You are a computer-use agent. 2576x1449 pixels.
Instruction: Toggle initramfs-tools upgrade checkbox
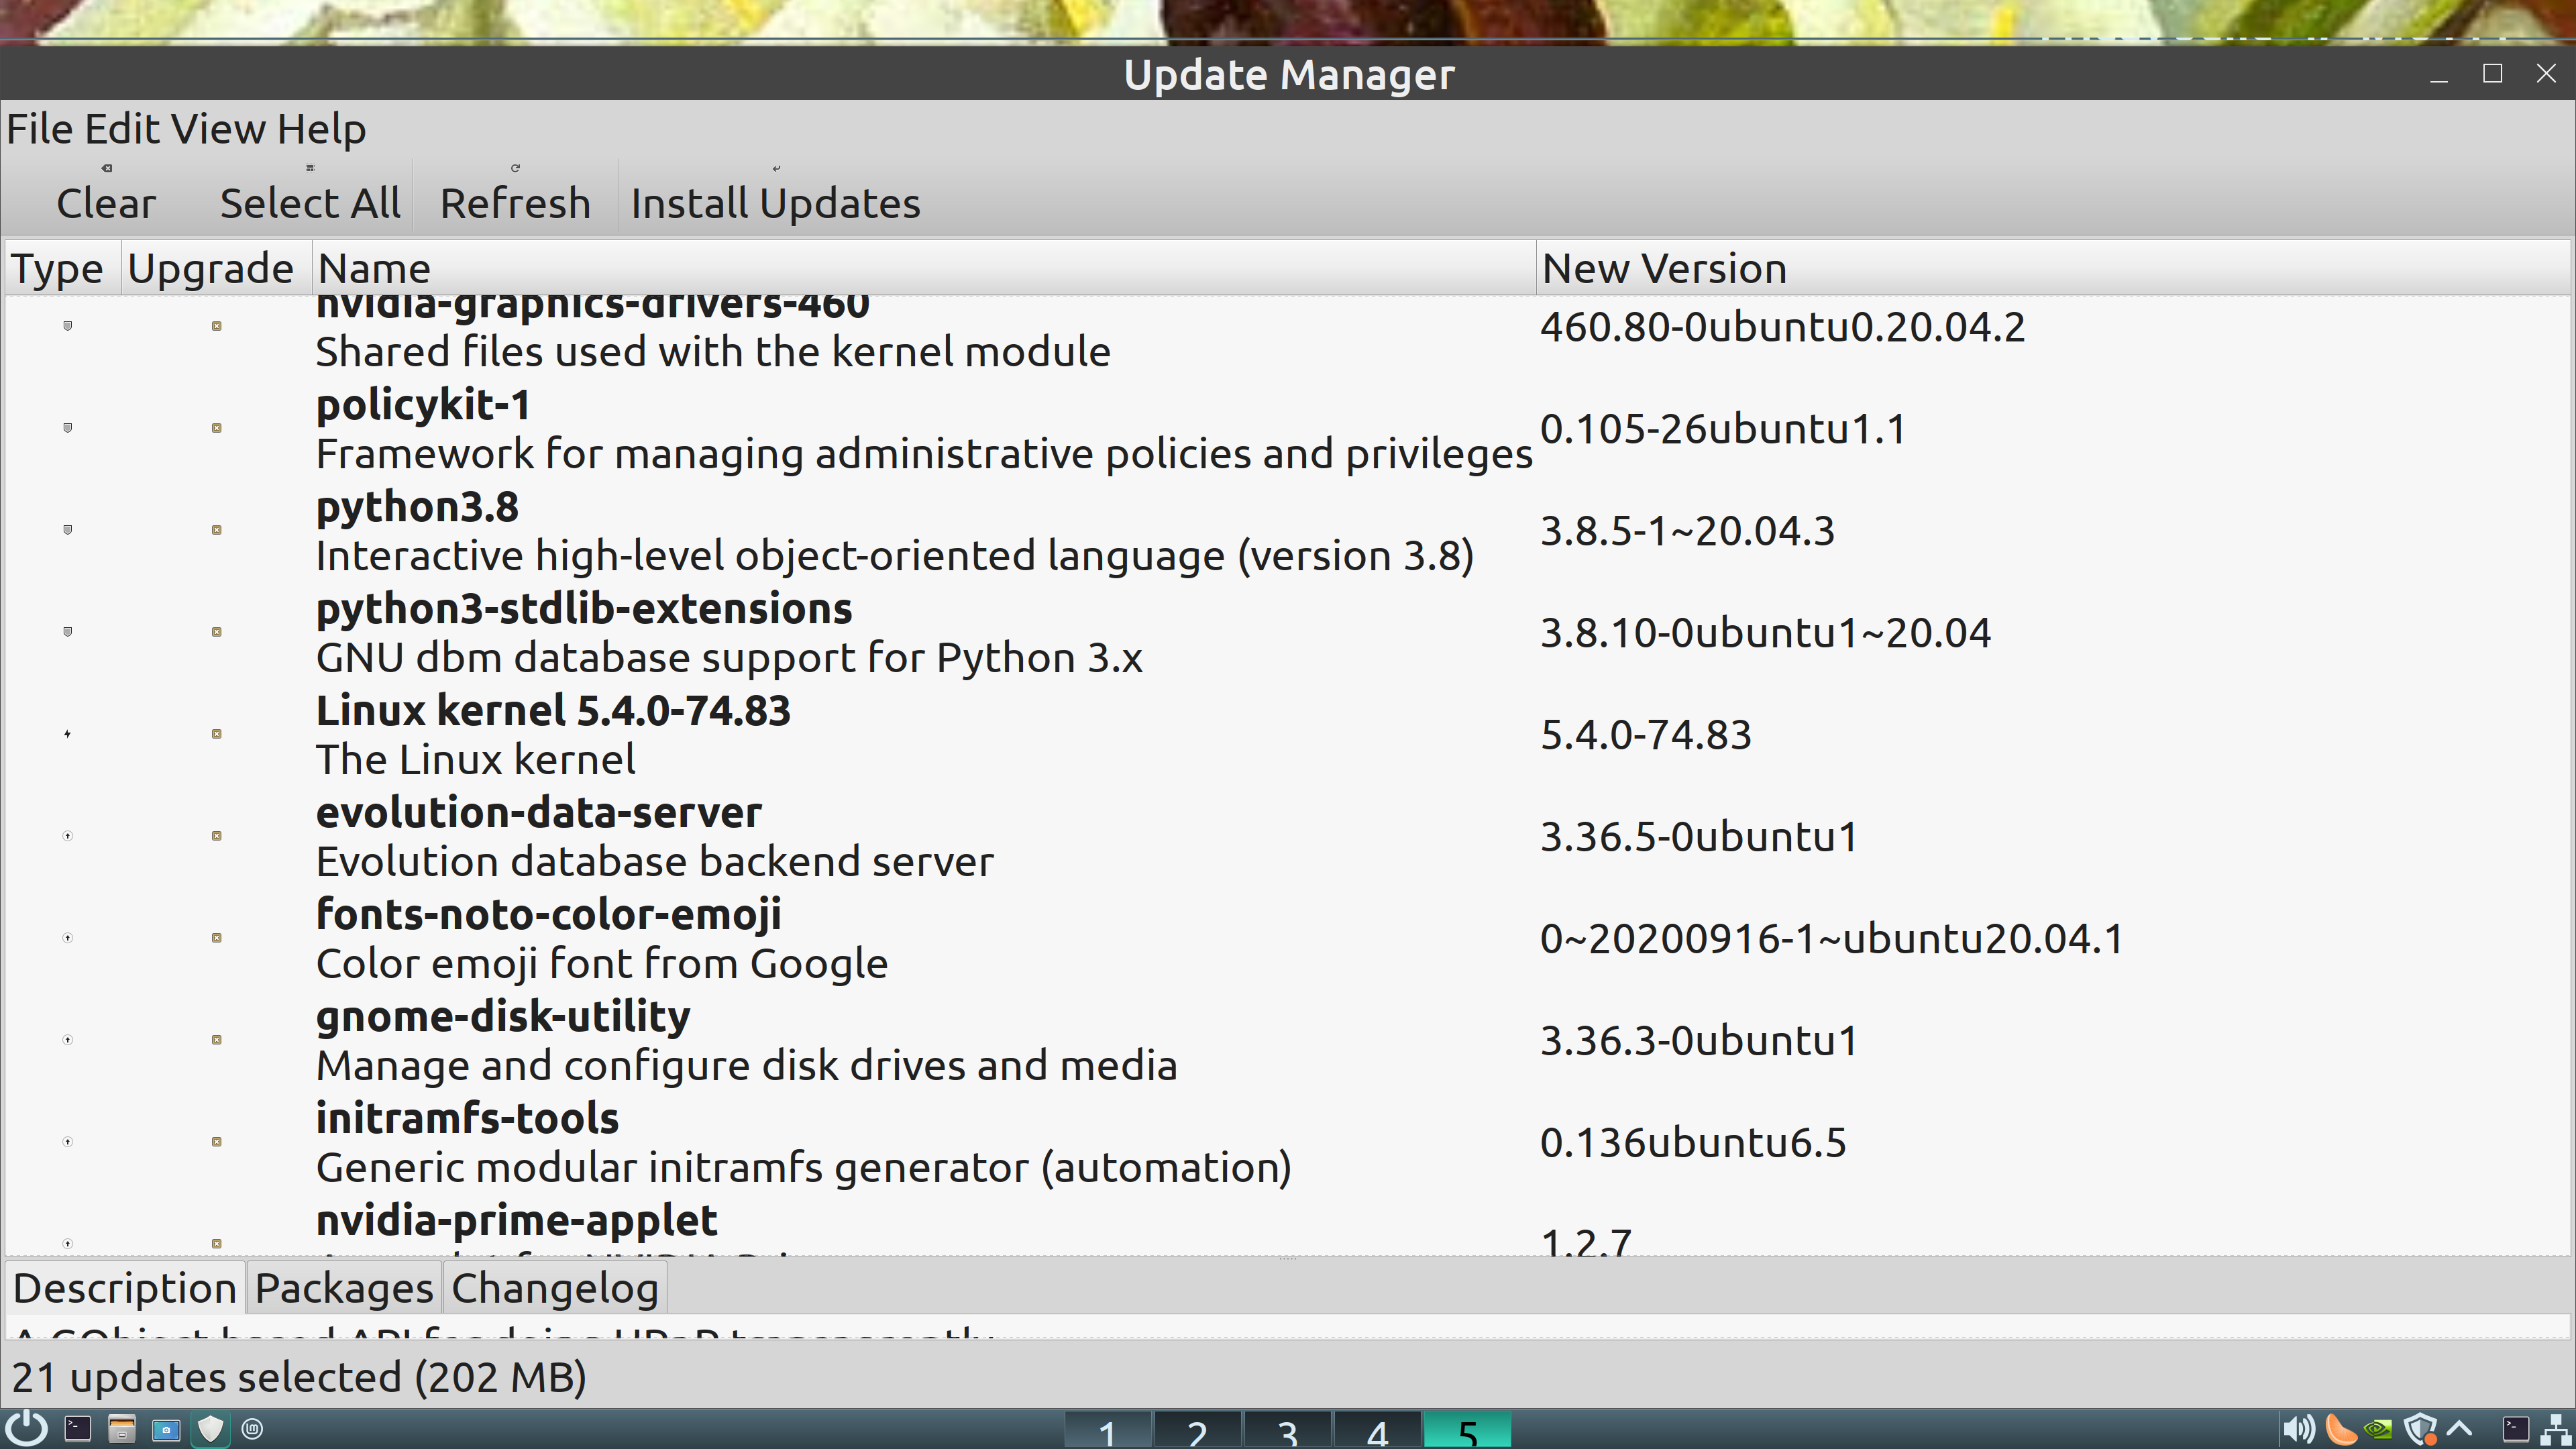tap(216, 1142)
